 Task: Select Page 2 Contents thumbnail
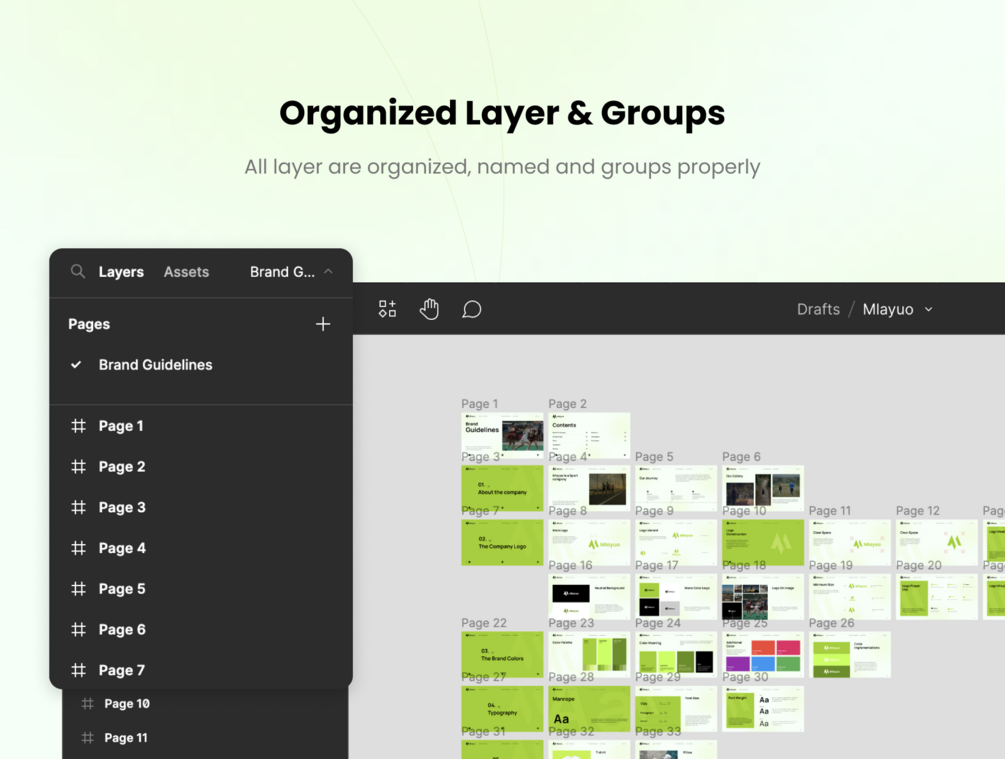click(x=589, y=435)
